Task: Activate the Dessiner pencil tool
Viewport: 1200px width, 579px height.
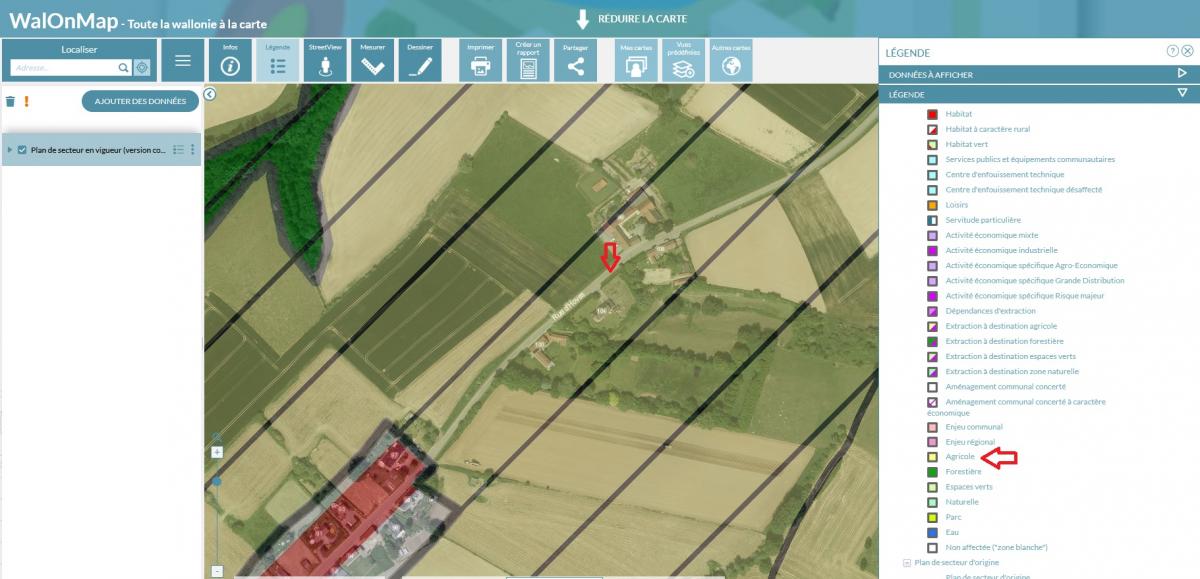Action: click(420, 61)
